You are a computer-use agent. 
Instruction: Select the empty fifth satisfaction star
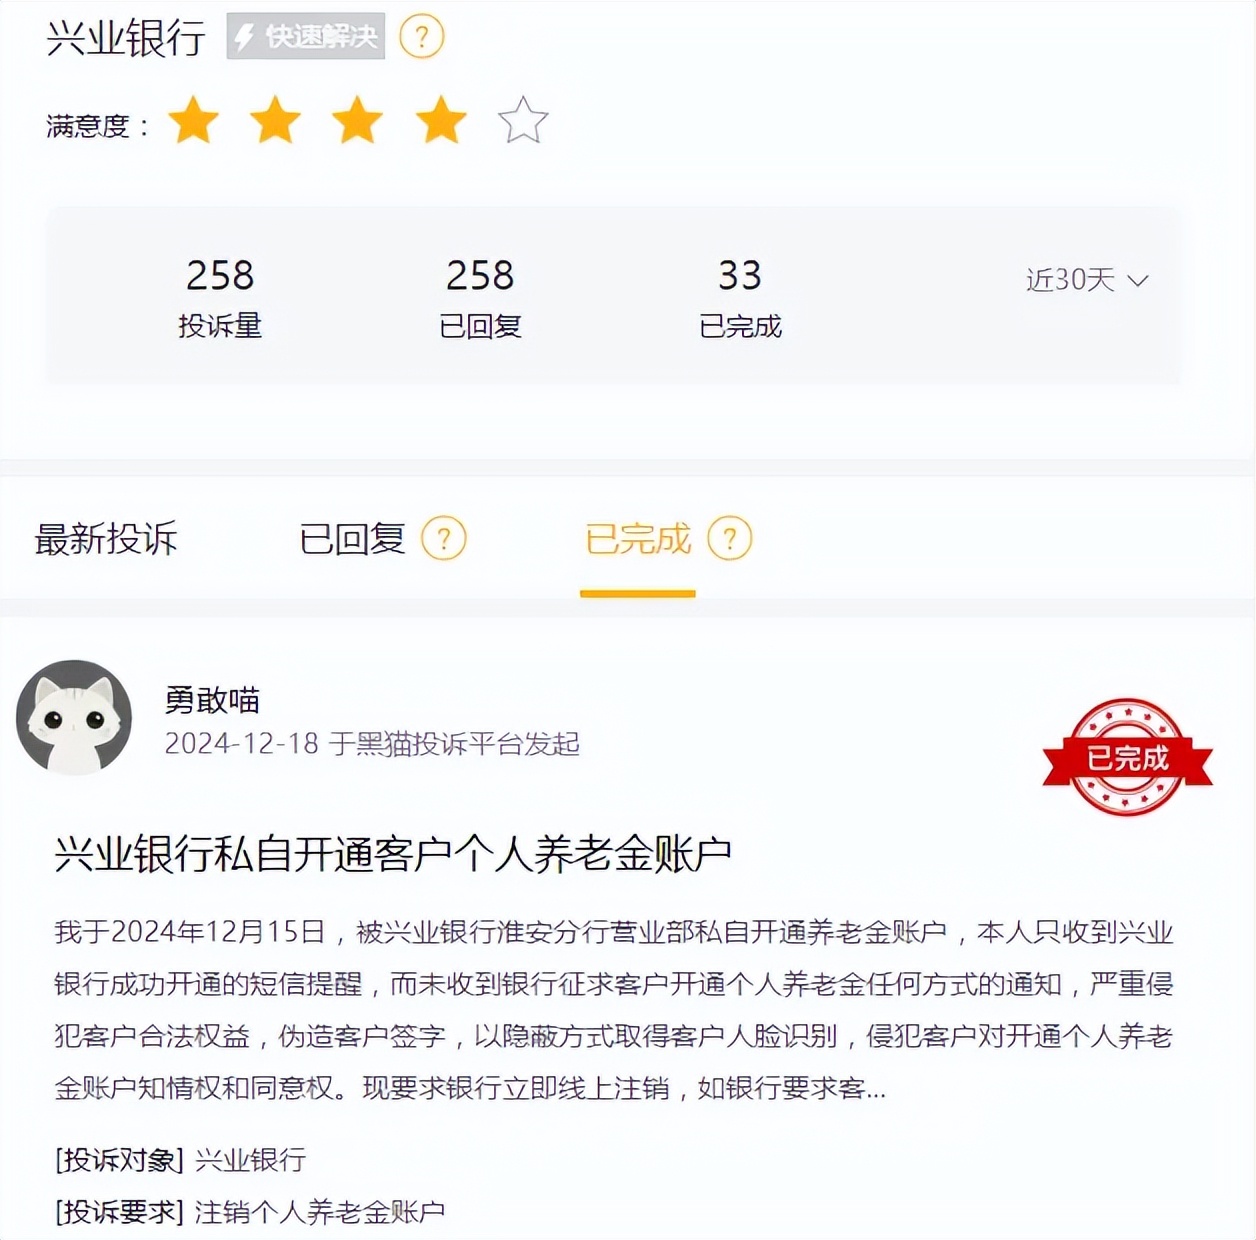[523, 121]
